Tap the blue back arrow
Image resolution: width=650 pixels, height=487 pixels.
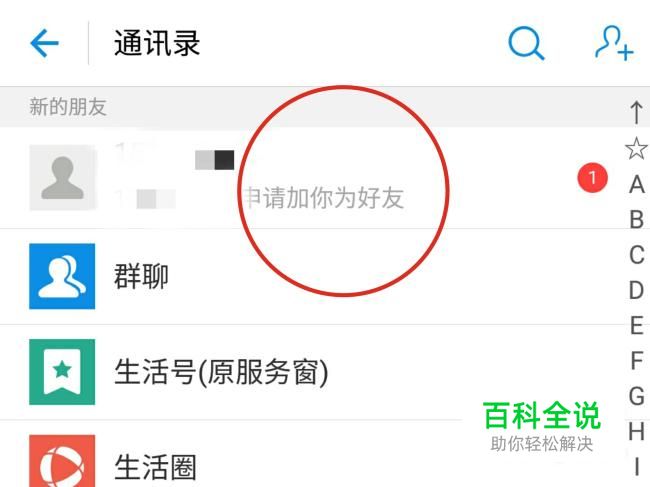click(44, 43)
